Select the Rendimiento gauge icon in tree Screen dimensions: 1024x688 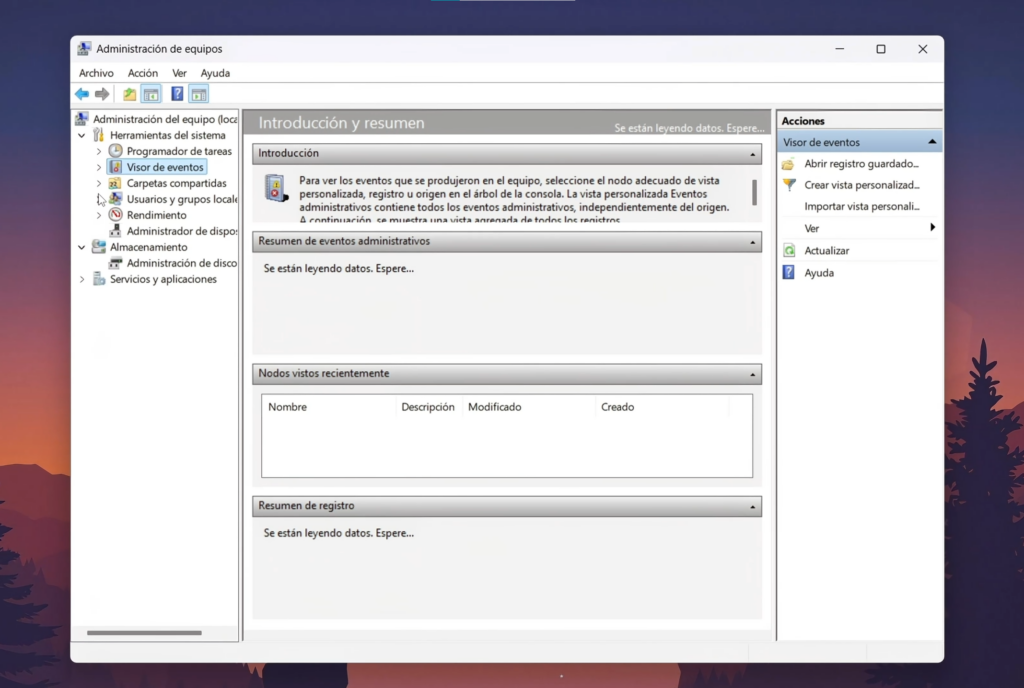[116, 215]
